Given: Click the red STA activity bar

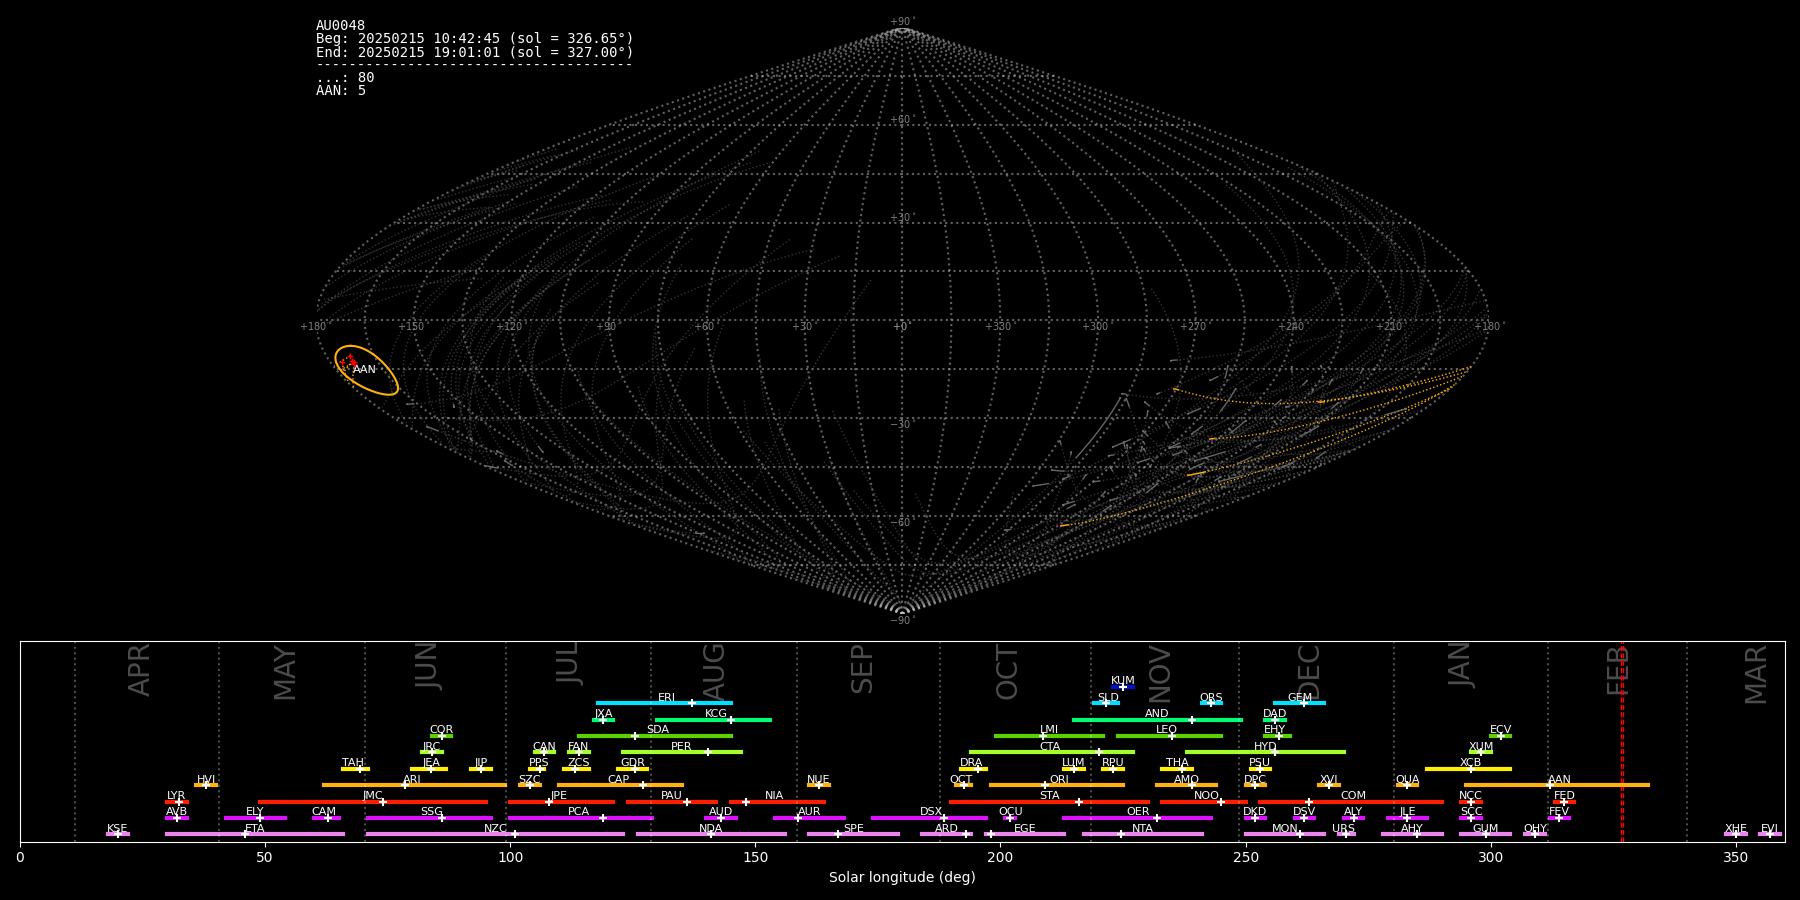Looking at the screenshot, I should [1049, 801].
